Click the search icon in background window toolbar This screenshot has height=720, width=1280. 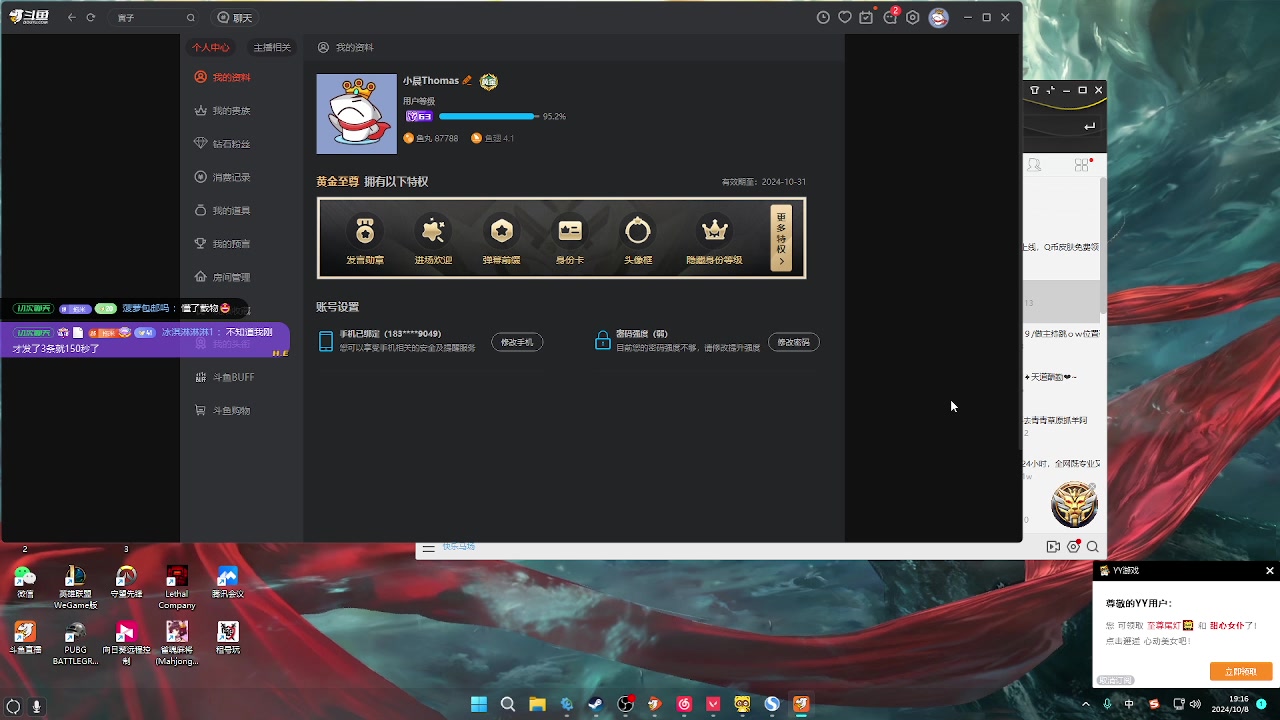[1093, 547]
